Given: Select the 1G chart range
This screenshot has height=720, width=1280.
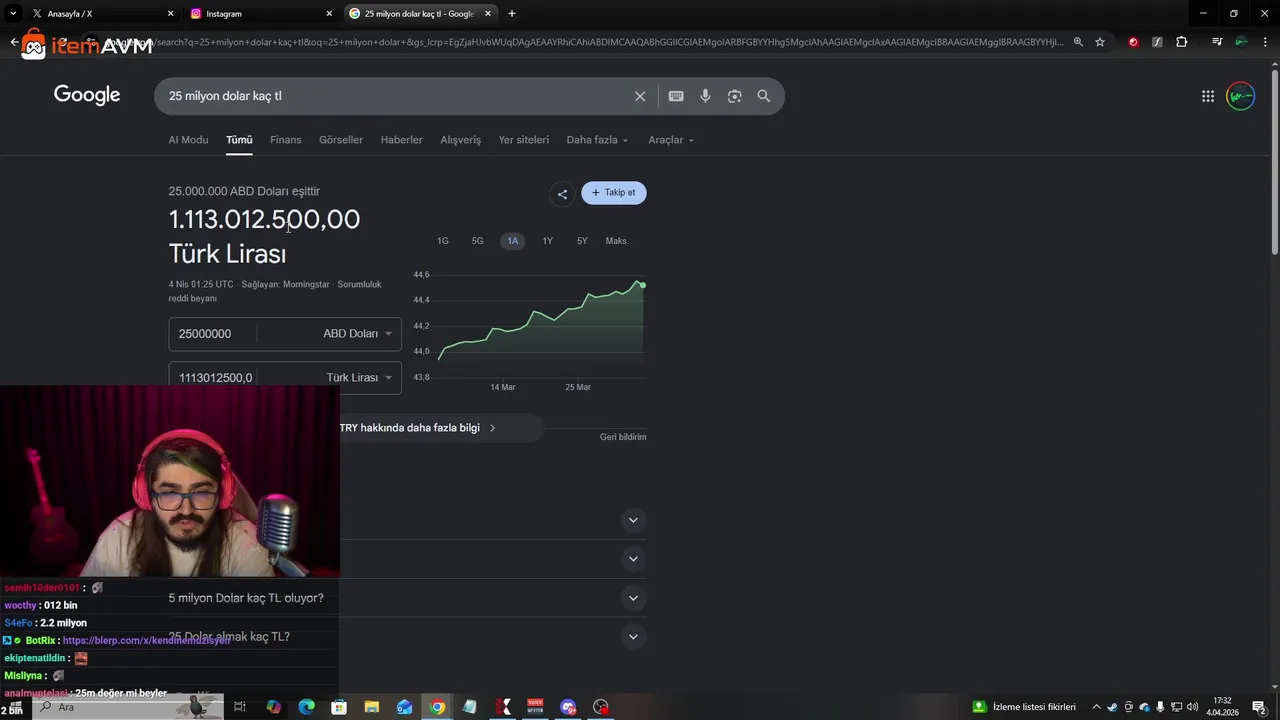Looking at the screenshot, I should click(x=443, y=241).
